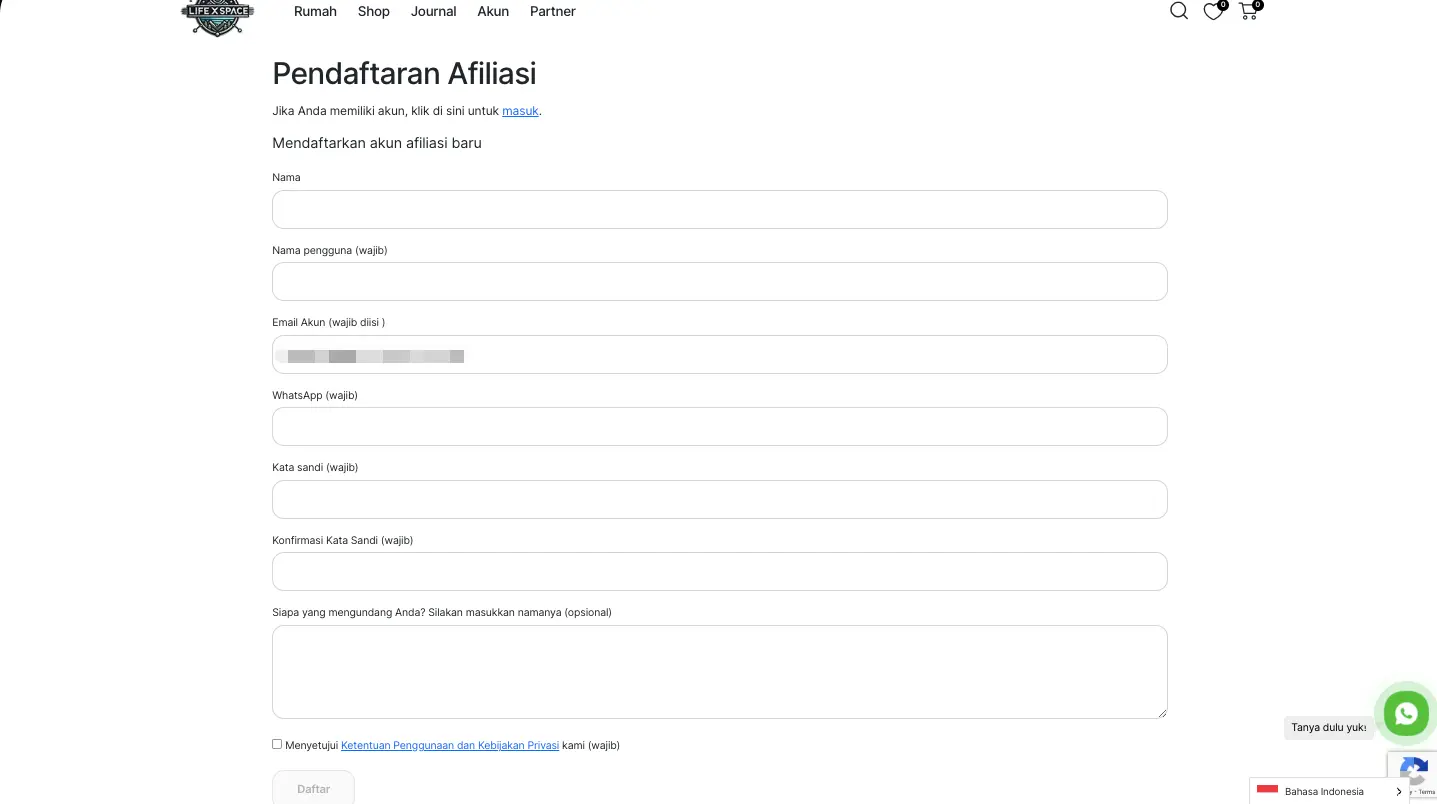
Task: Open the green WhatsApp chat bubble
Action: click(1406, 713)
